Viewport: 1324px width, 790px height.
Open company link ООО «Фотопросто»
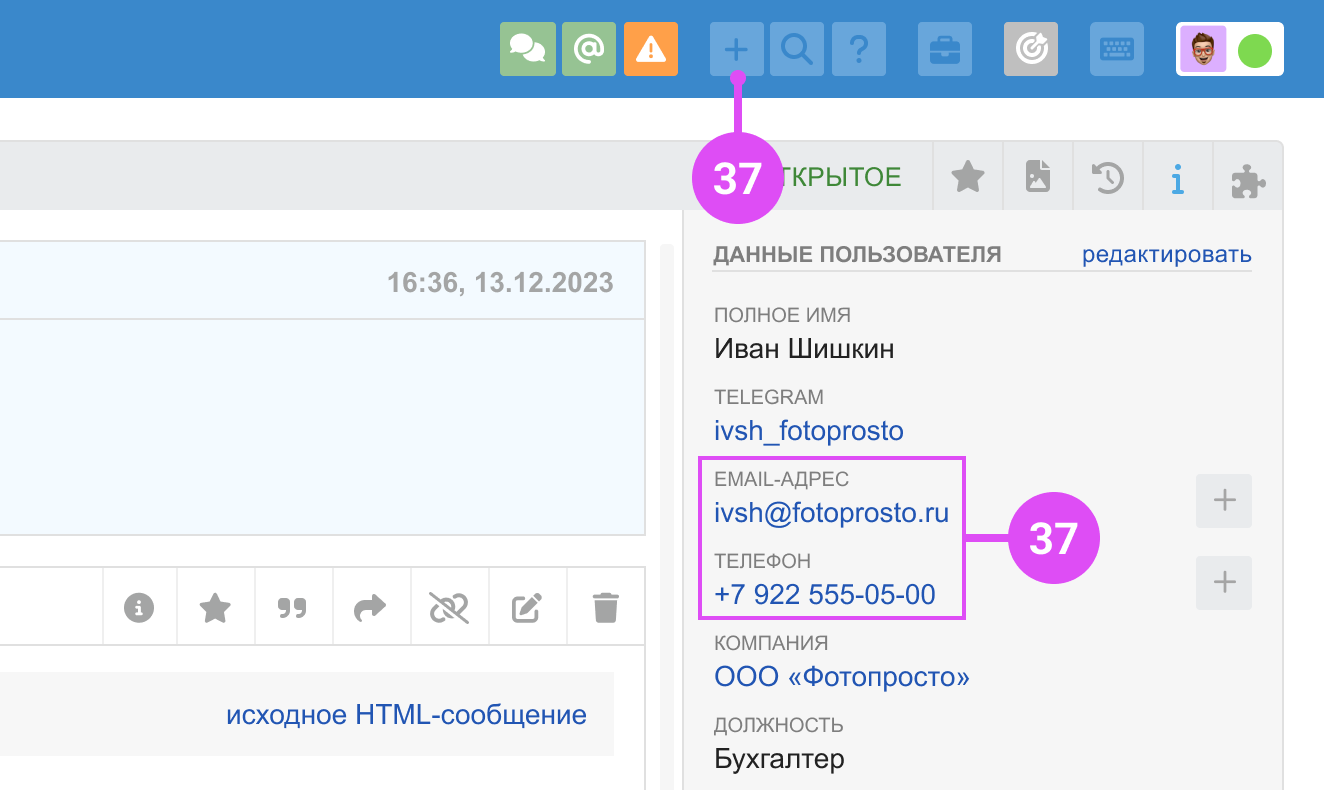click(842, 677)
